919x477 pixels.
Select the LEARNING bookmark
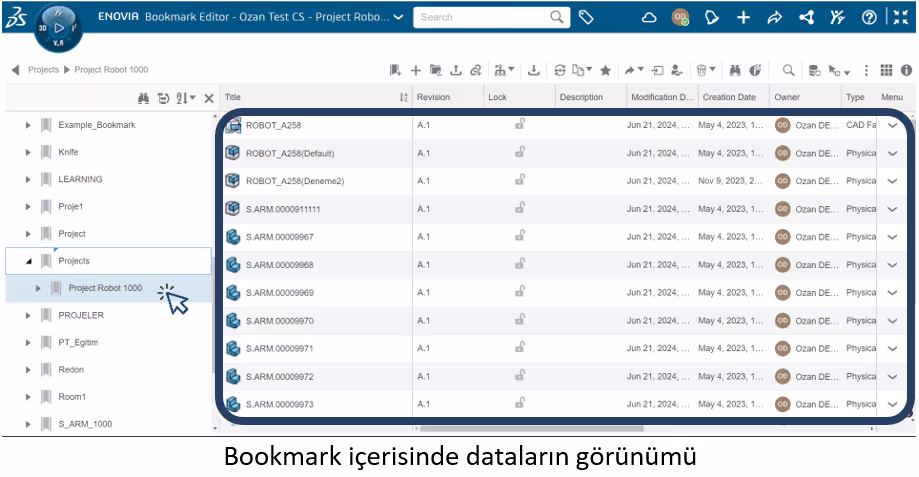[x=80, y=179]
